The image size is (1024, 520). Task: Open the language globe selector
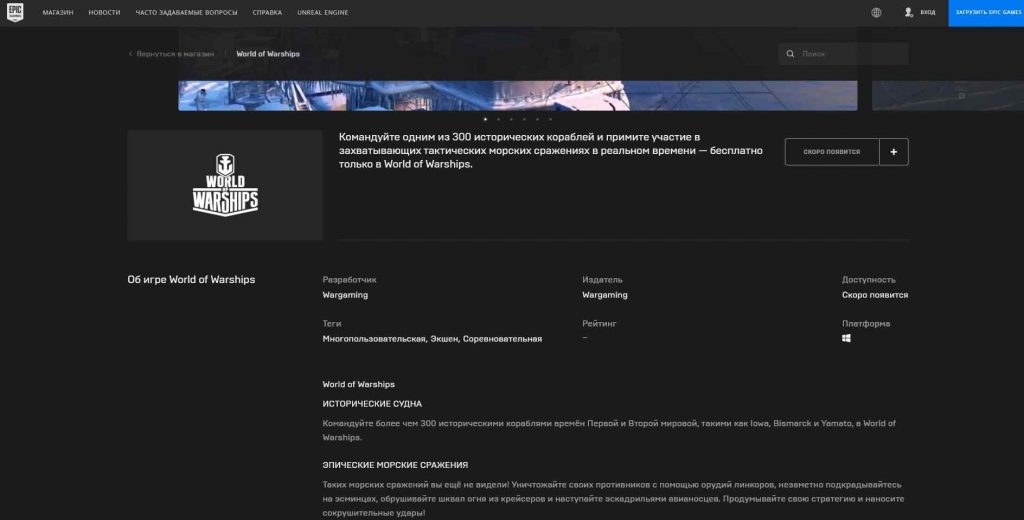click(876, 13)
